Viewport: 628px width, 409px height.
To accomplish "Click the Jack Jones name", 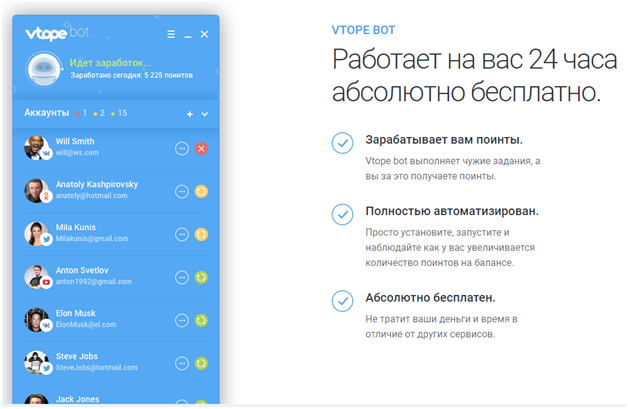I will (x=78, y=399).
